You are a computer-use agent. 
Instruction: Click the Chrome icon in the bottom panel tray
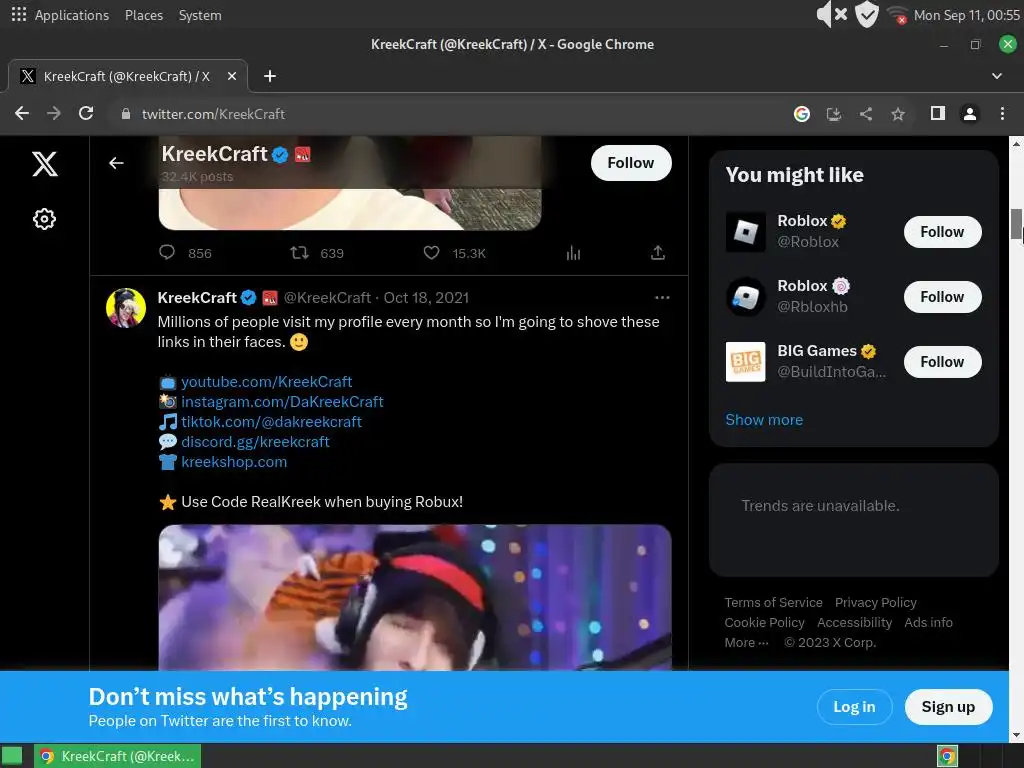pos(947,756)
